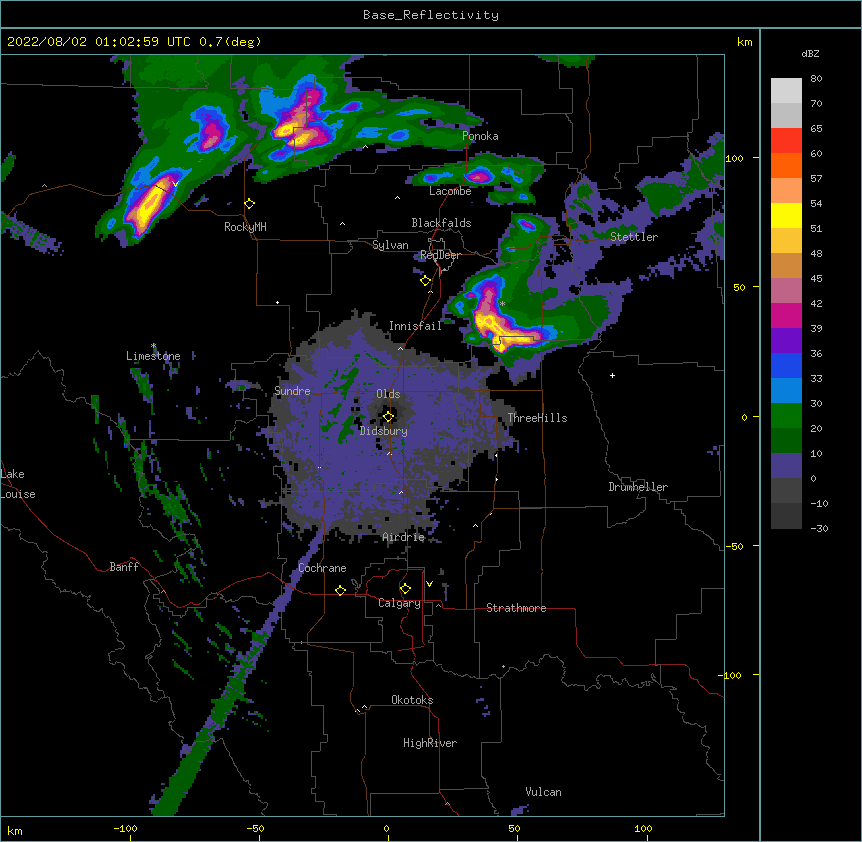Click the Airdrie city label
The width and height of the screenshot is (862, 842).
[404, 537]
